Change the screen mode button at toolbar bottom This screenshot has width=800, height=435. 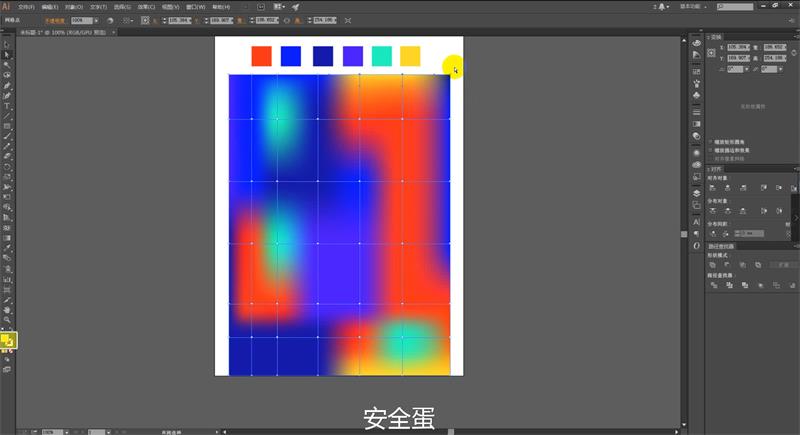point(7,369)
